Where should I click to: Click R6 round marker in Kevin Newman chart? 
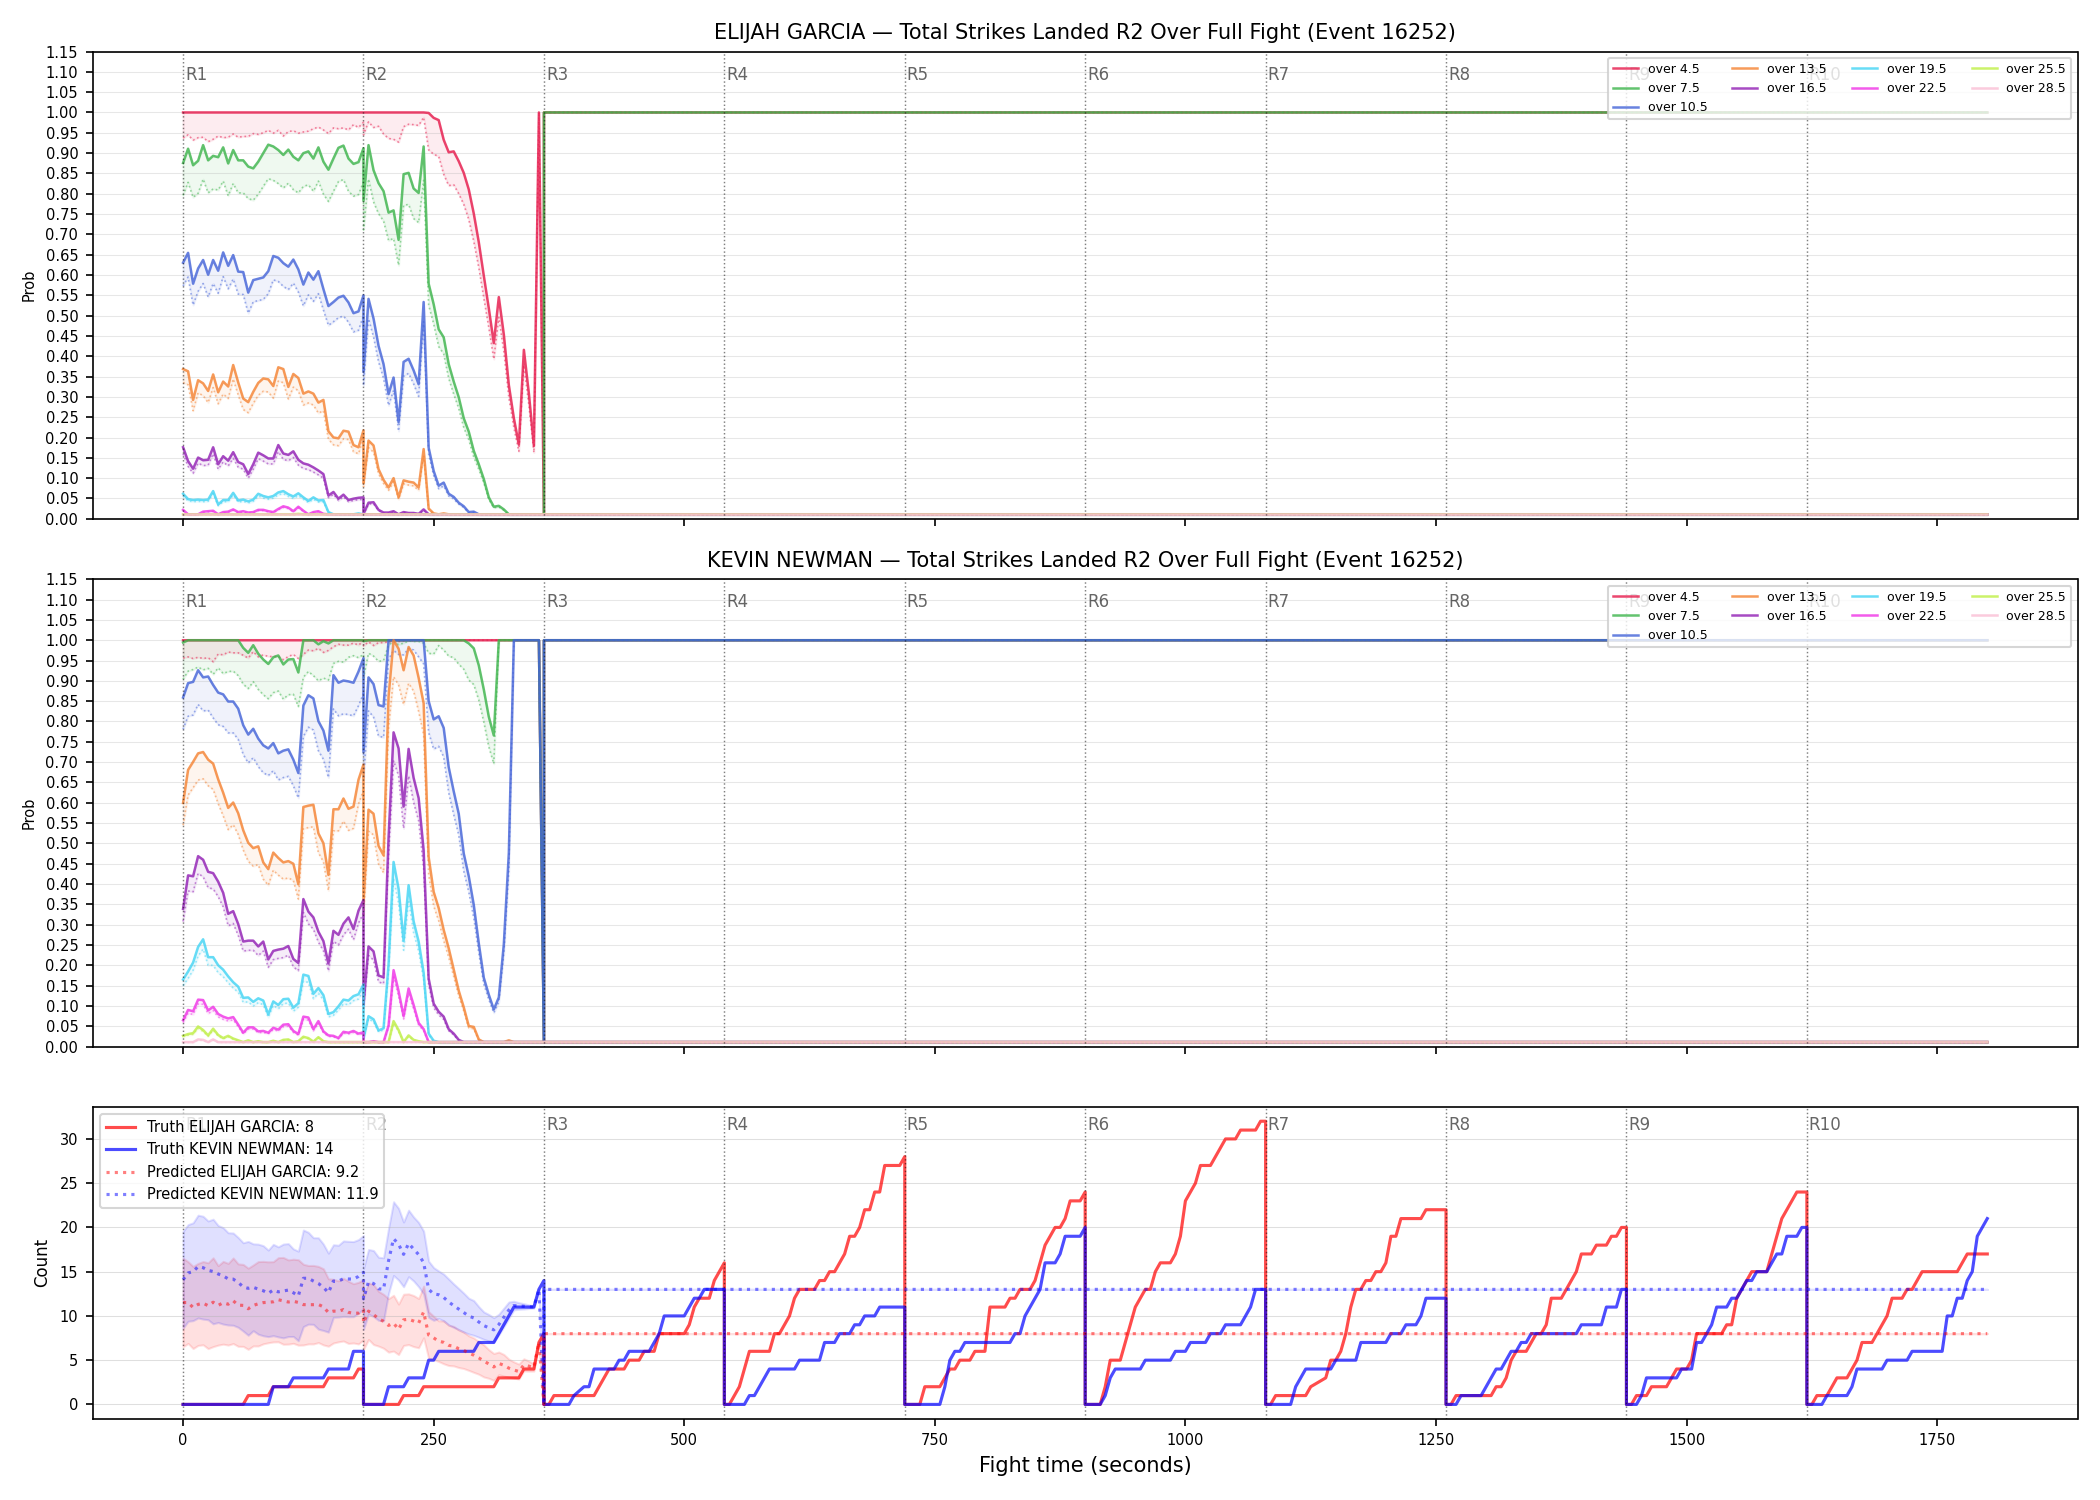(1098, 601)
